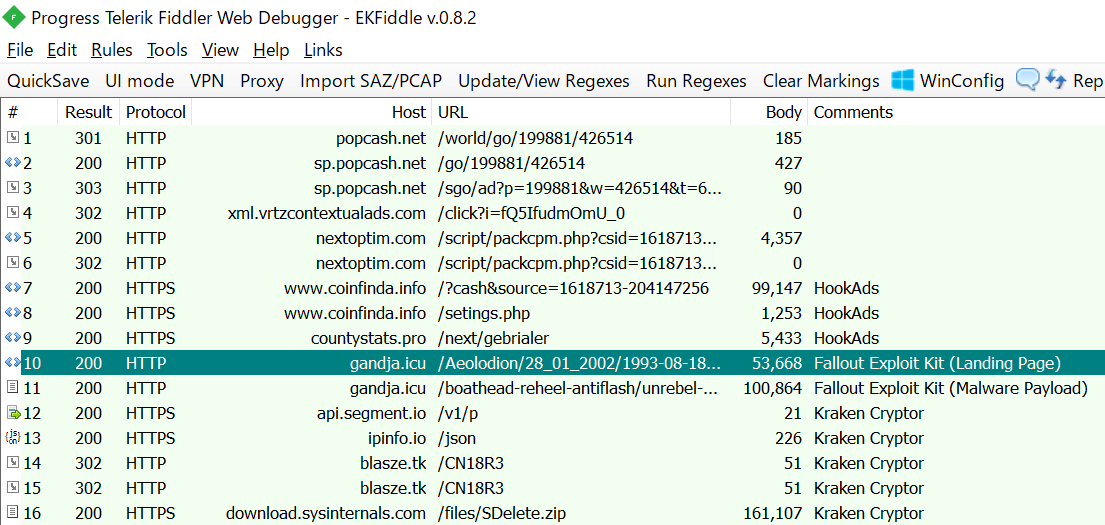Click session 1 redirect icon
This screenshot has height=525, width=1105.
tap(13, 138)
